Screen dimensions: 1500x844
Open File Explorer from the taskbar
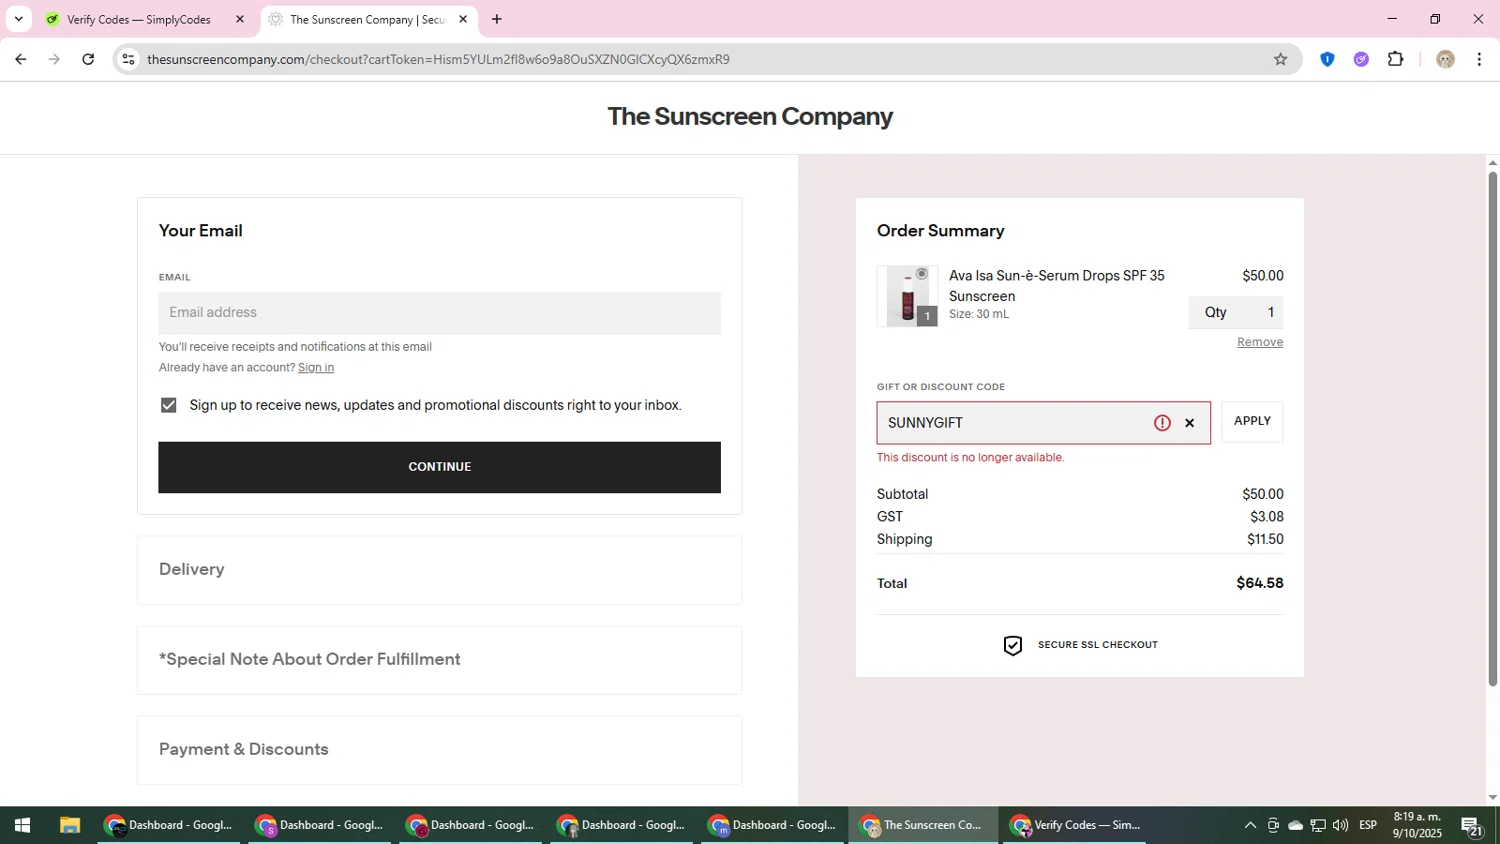tap(69, 826)
